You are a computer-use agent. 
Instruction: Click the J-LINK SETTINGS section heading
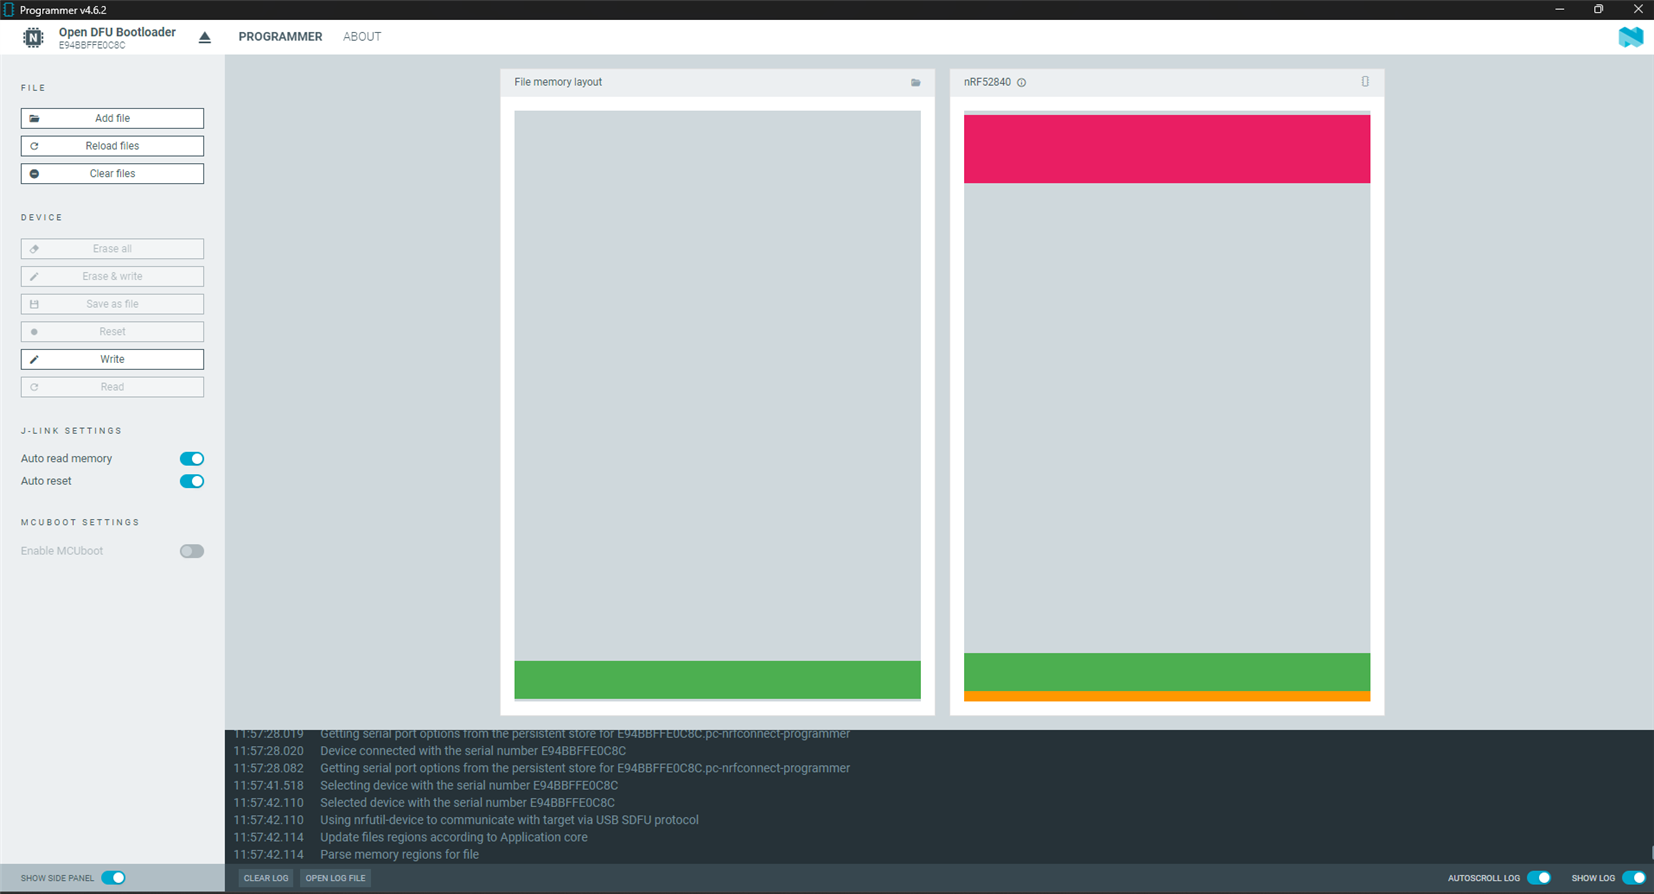[x=72, y=431]
